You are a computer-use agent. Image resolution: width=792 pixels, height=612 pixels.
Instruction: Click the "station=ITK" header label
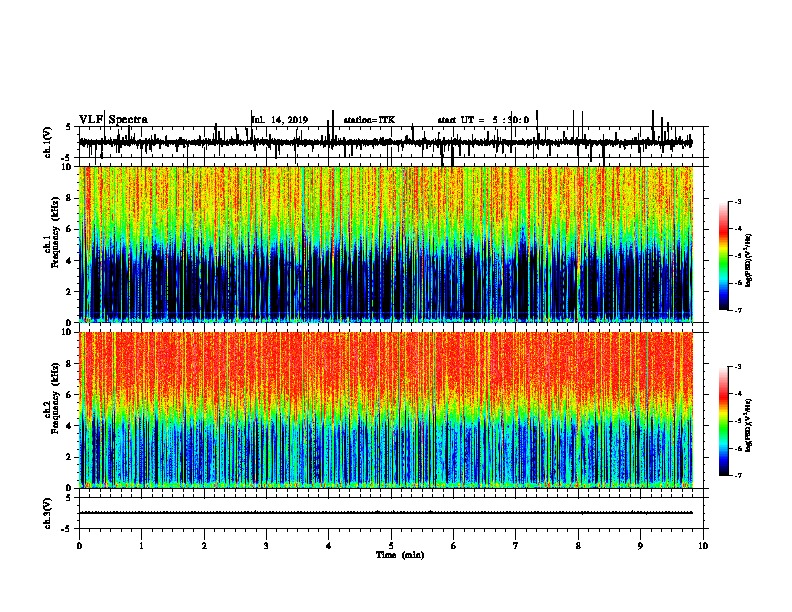[x=369, y=120]
